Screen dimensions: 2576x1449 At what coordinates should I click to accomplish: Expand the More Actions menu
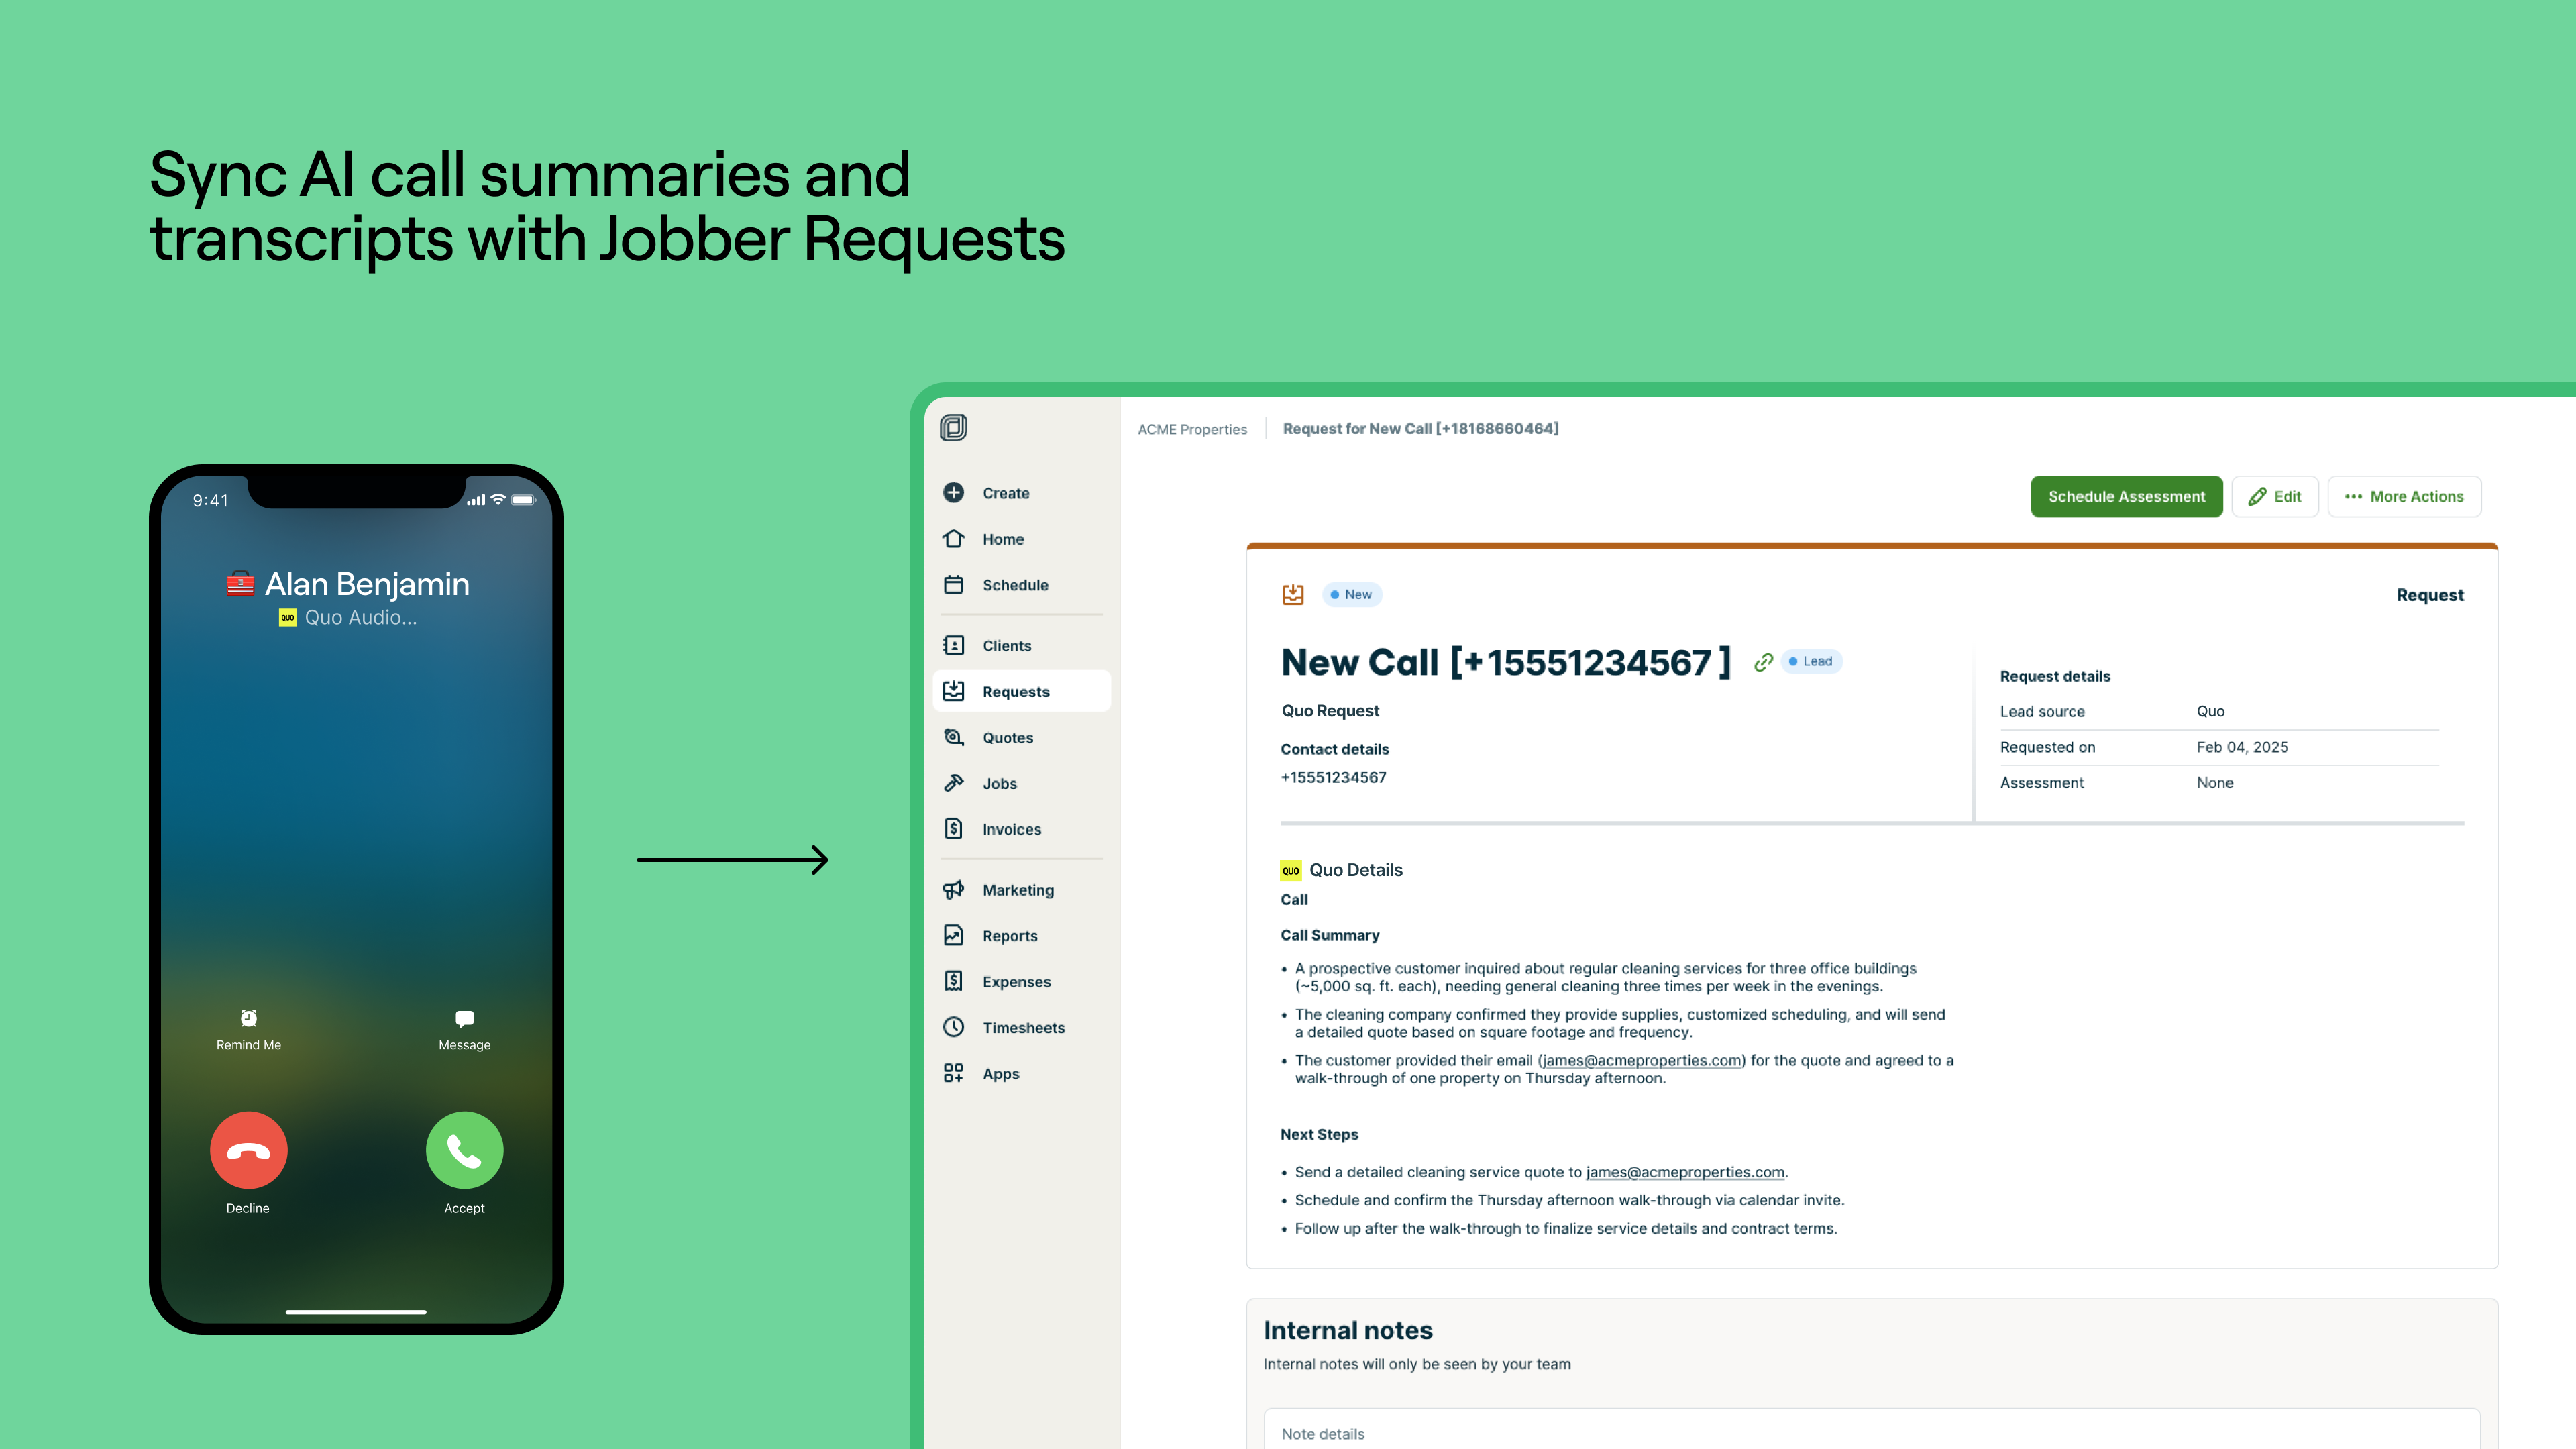2404,497
